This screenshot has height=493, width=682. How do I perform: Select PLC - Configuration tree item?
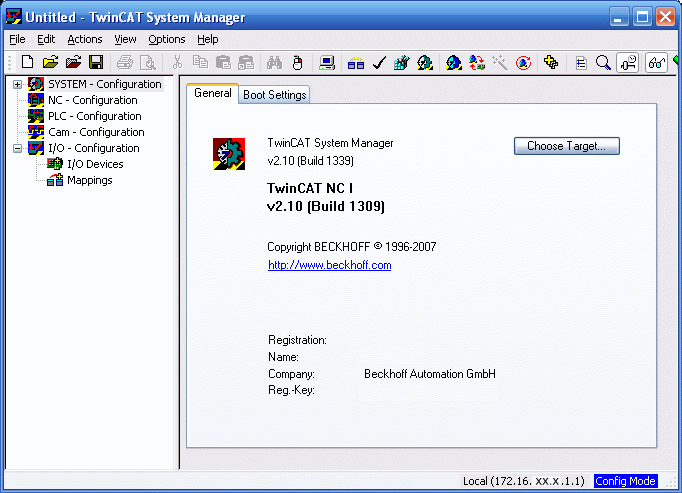(95, 116)
